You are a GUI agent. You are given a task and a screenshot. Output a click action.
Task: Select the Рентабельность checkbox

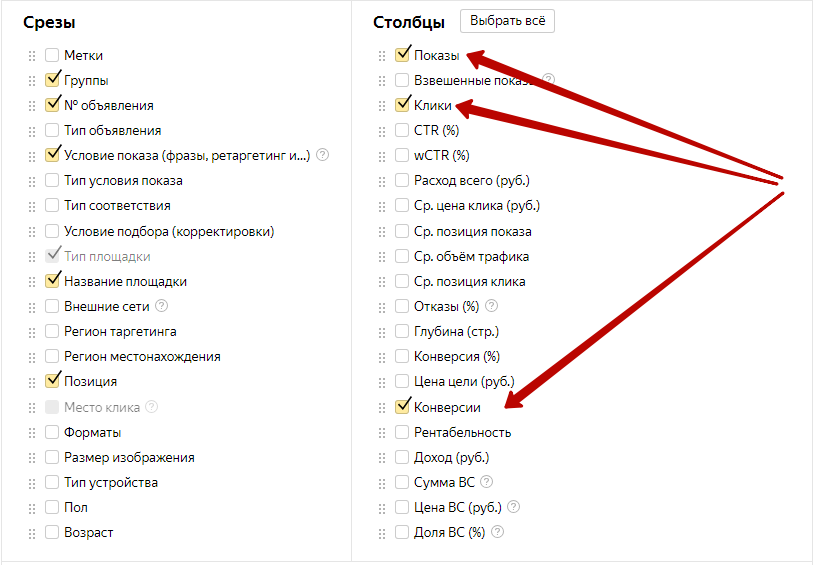[402, 432]
